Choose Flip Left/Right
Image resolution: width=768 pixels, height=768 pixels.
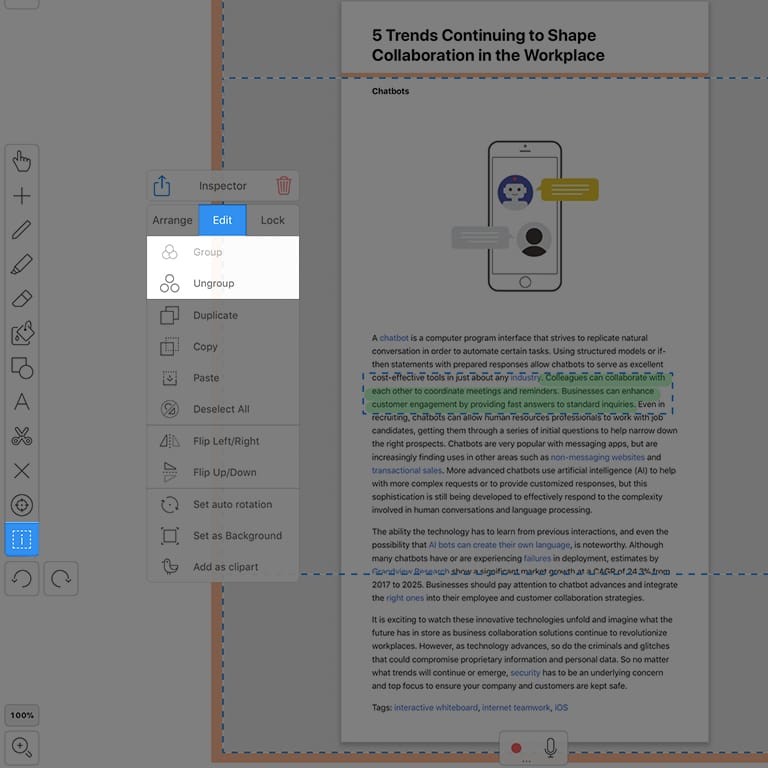223,441
